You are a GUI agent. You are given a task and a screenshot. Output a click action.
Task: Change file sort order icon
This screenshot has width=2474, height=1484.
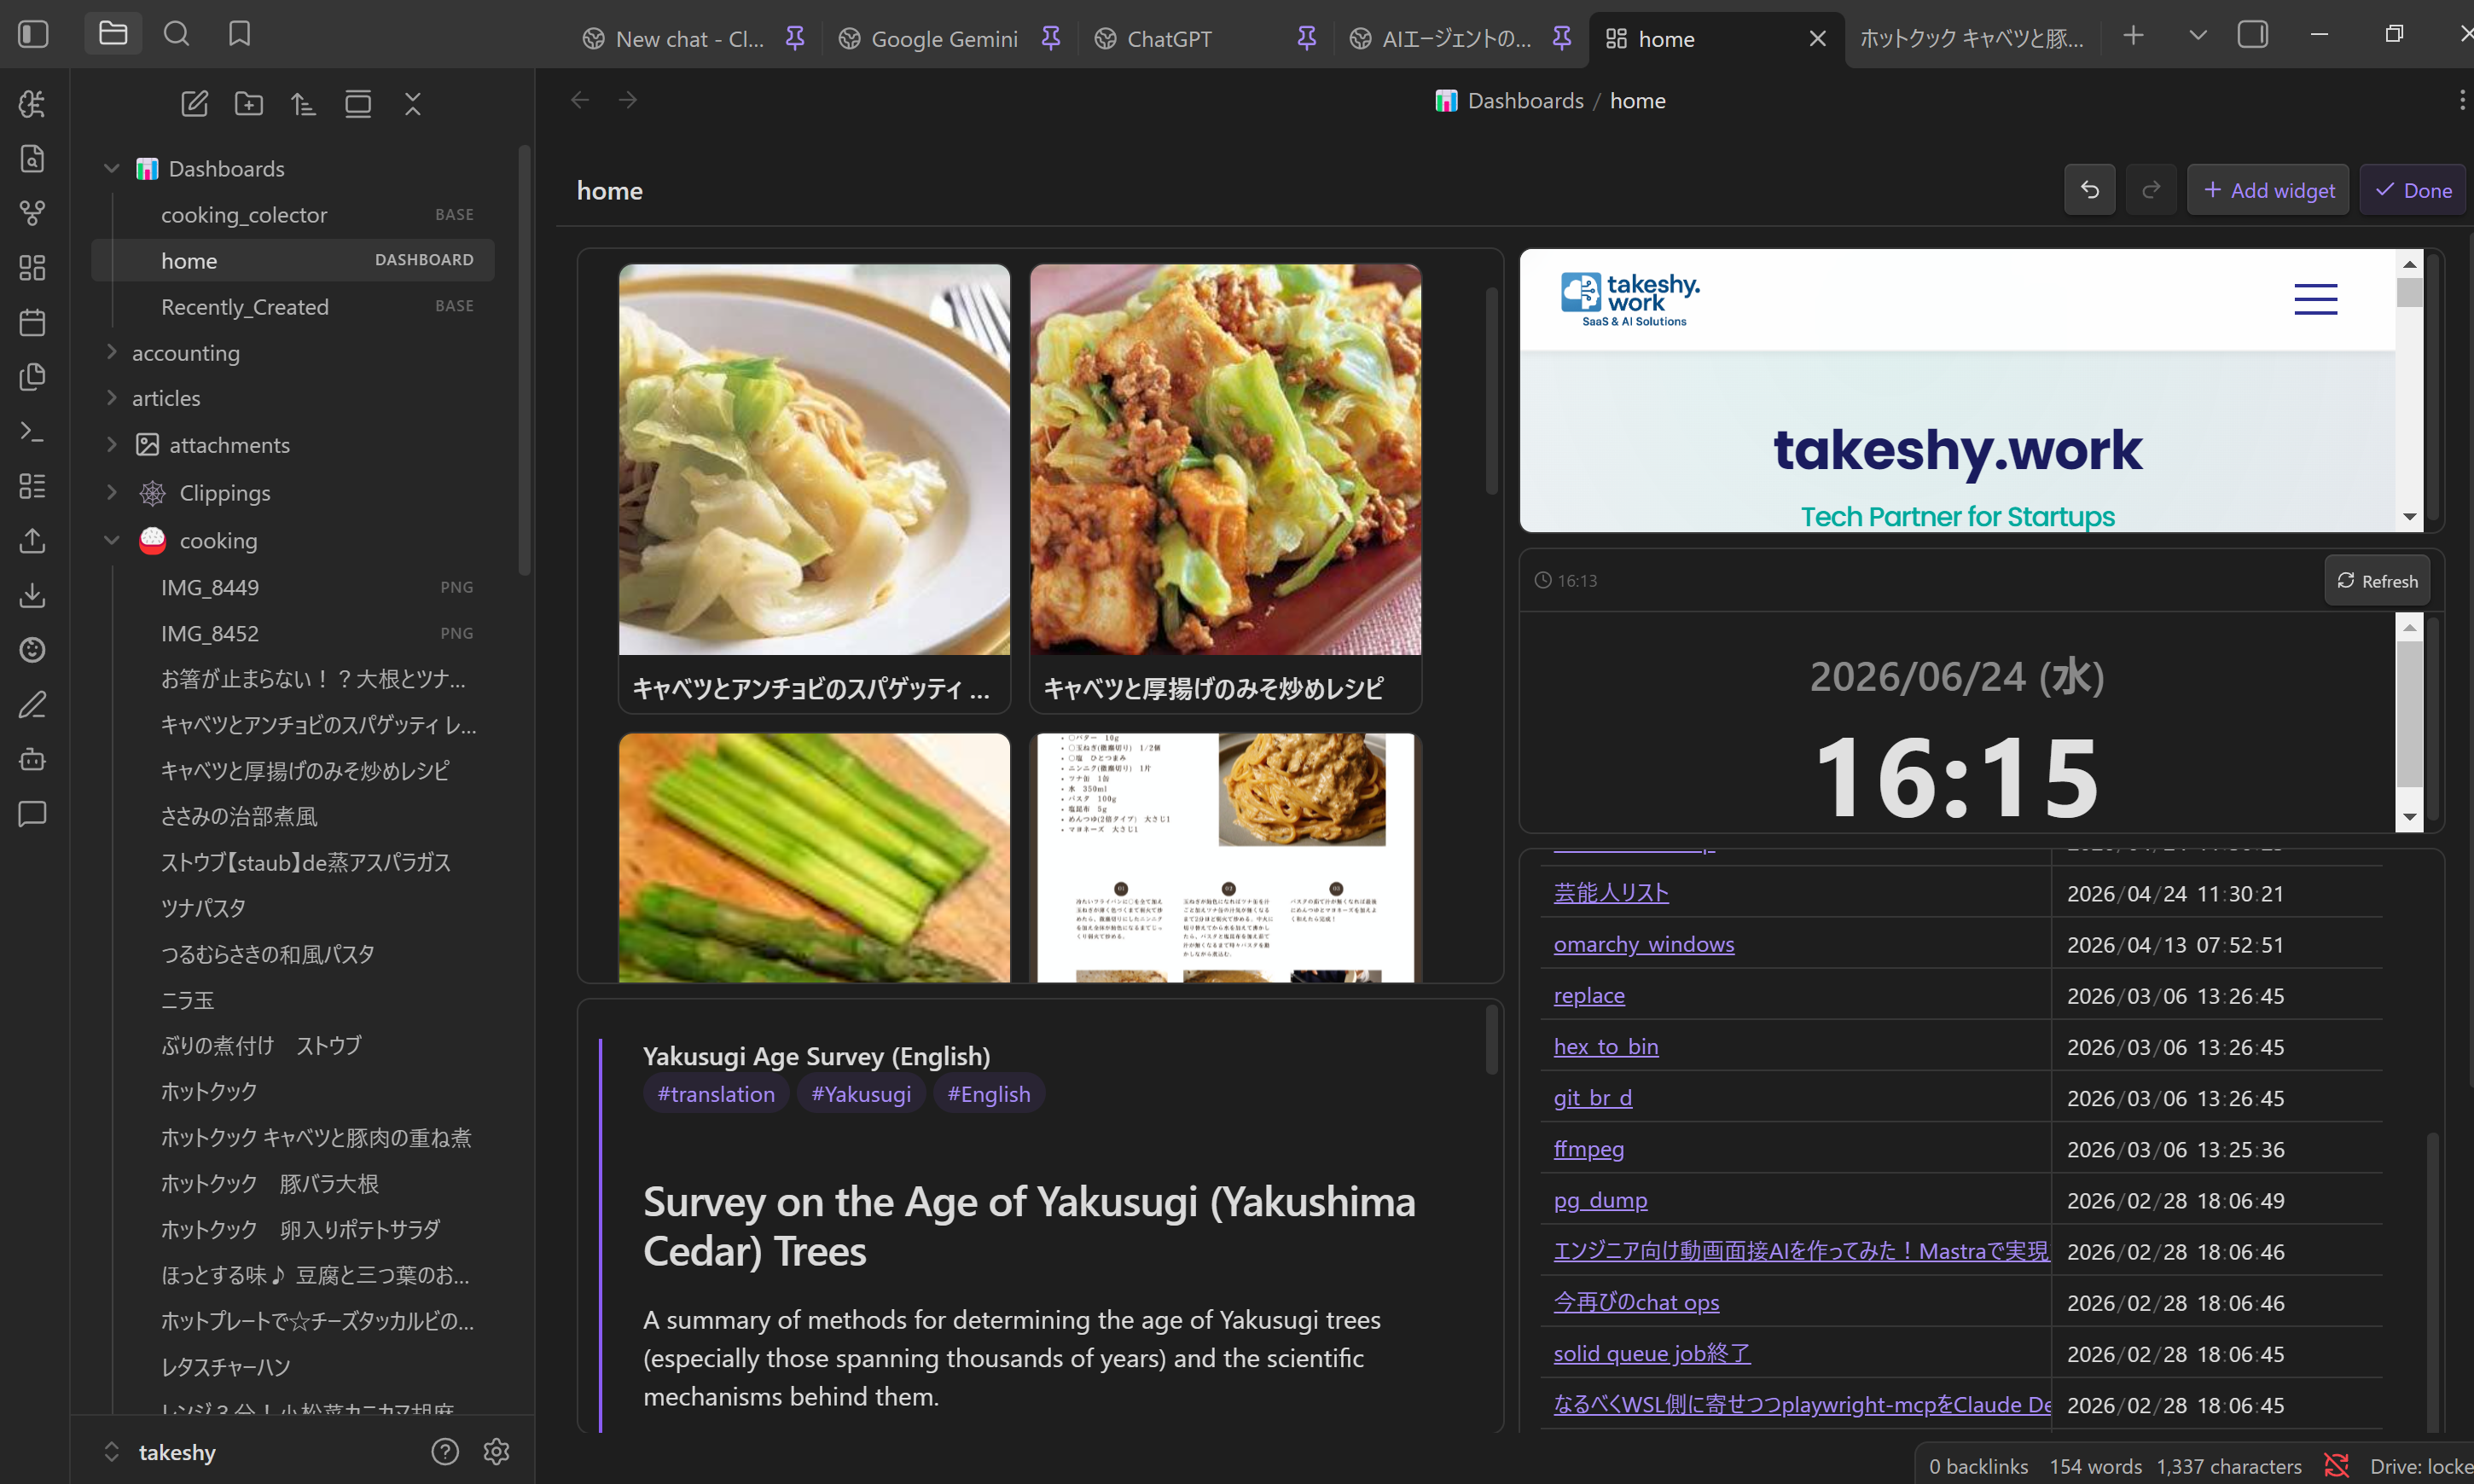point(303,103)
